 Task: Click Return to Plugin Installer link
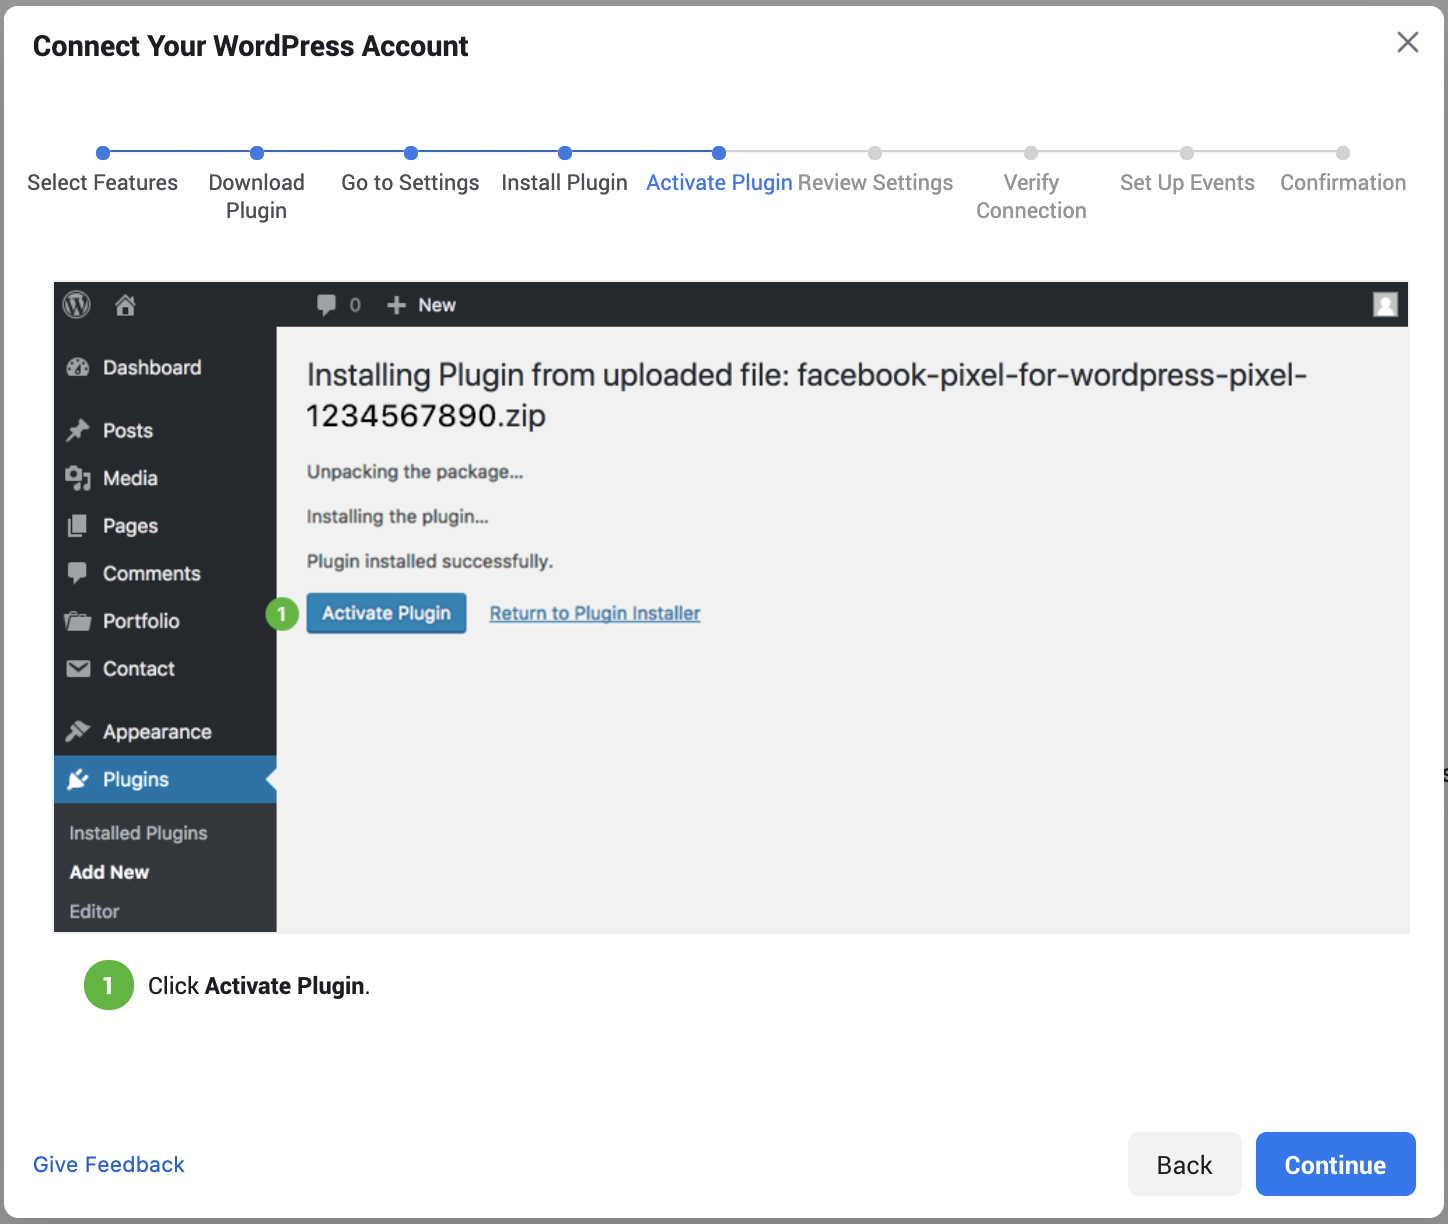595,613
